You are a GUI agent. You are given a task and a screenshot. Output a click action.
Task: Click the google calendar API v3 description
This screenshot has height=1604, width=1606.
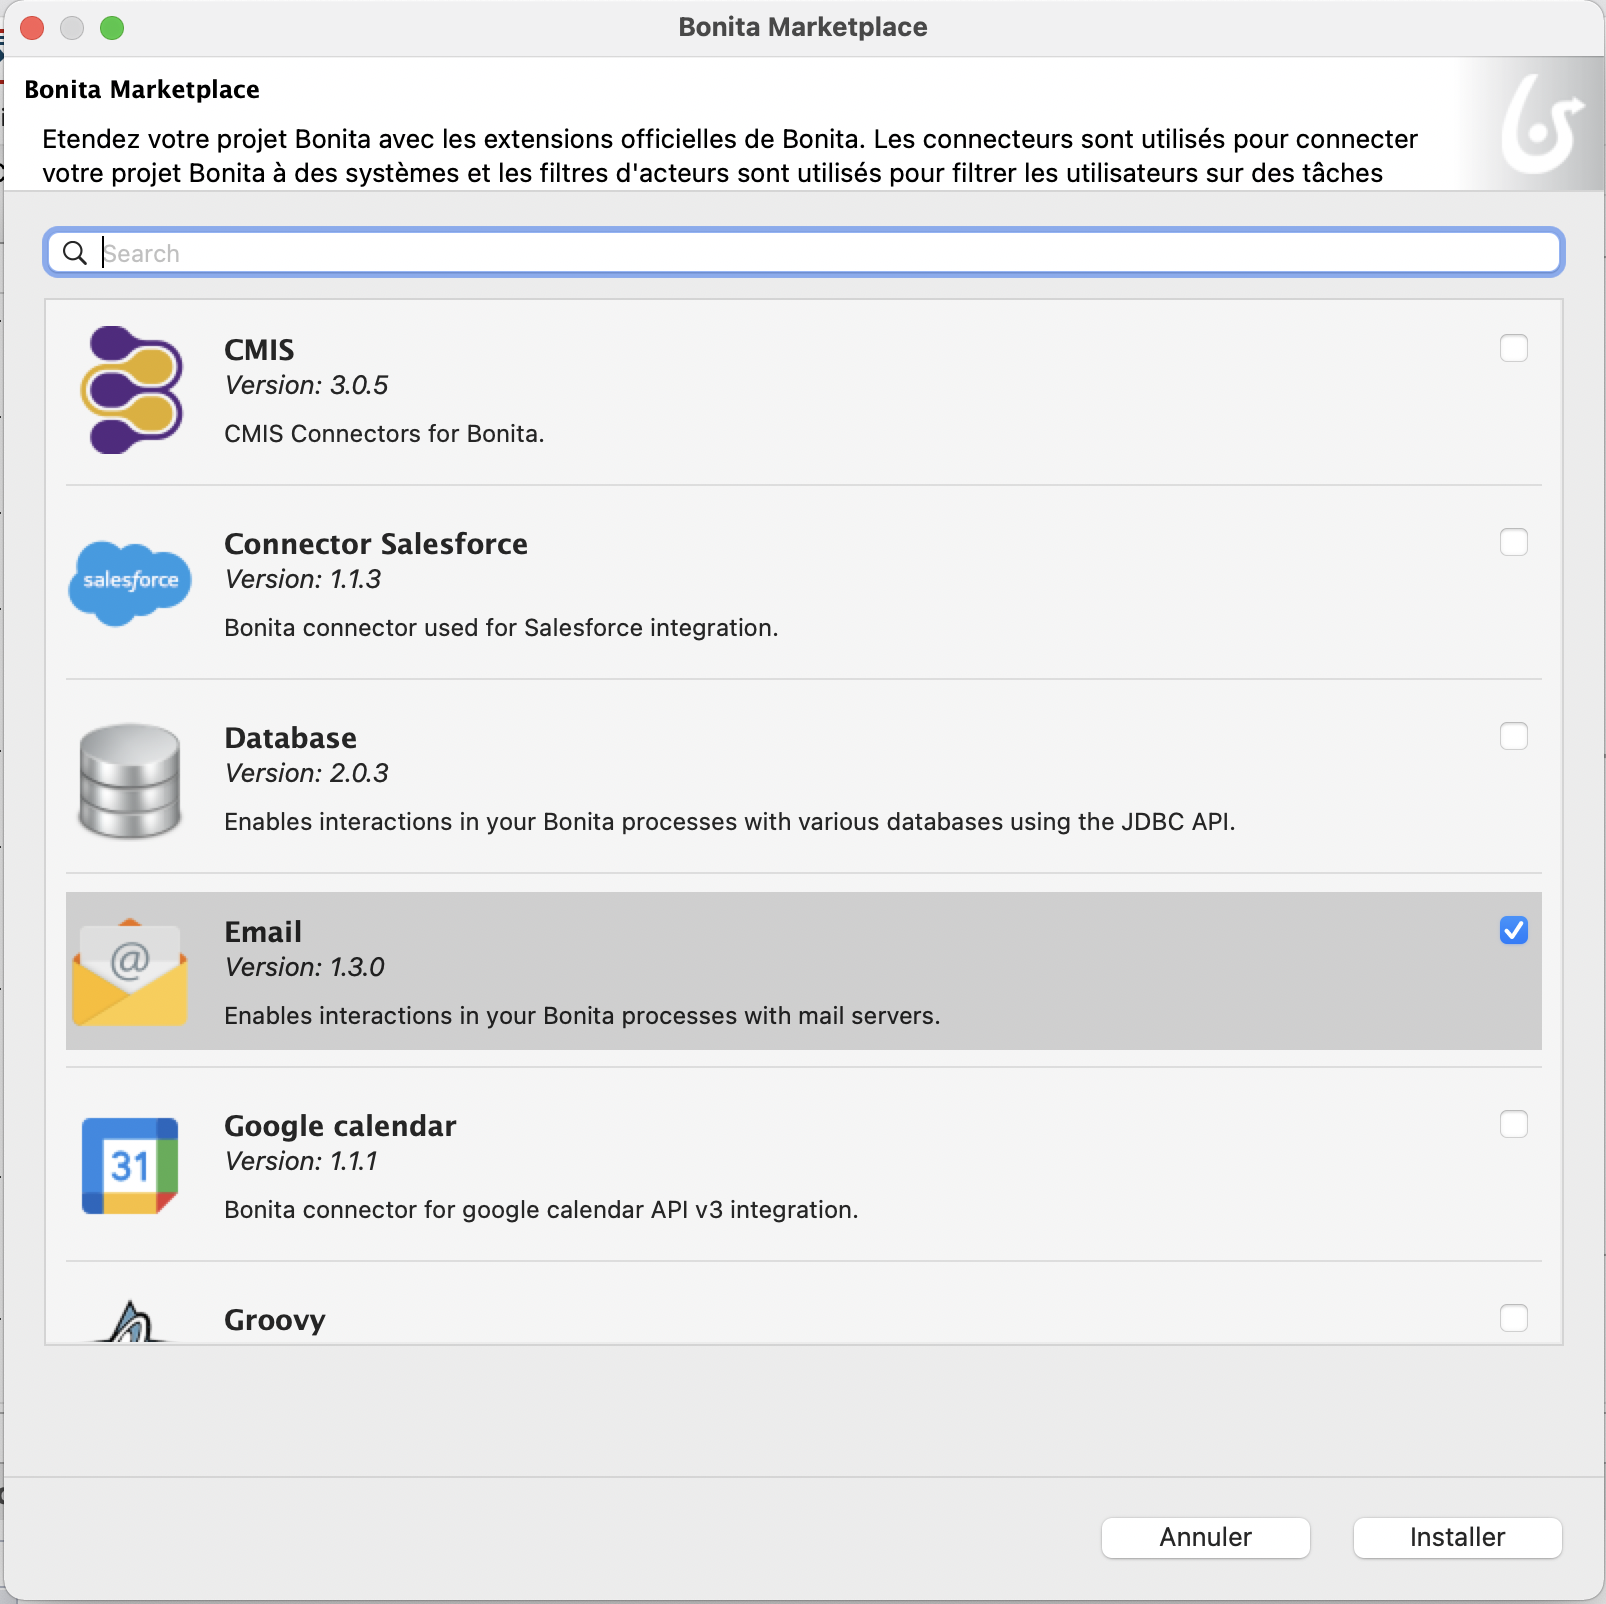click(541, 1210)
